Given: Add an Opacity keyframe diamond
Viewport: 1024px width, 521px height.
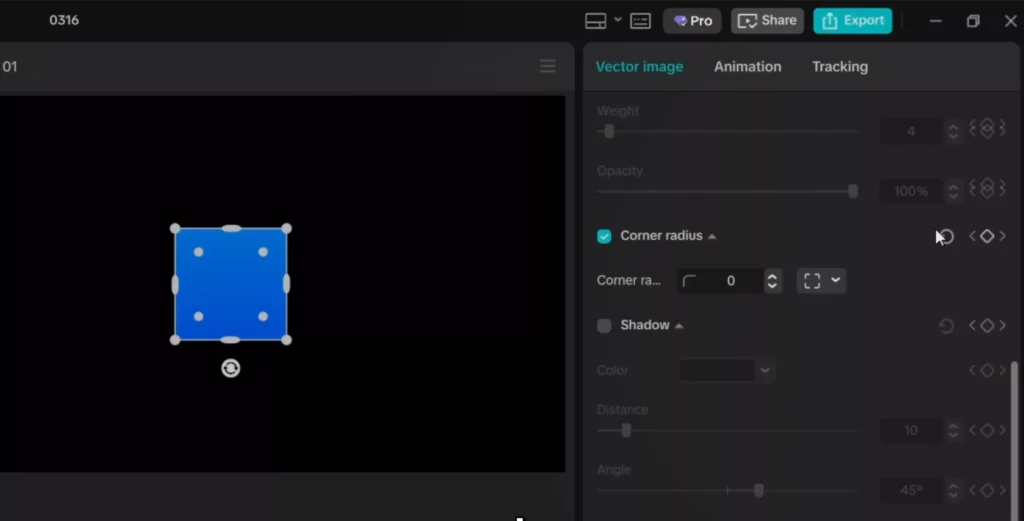Looking at the screenshot, I should pos(987,187).
